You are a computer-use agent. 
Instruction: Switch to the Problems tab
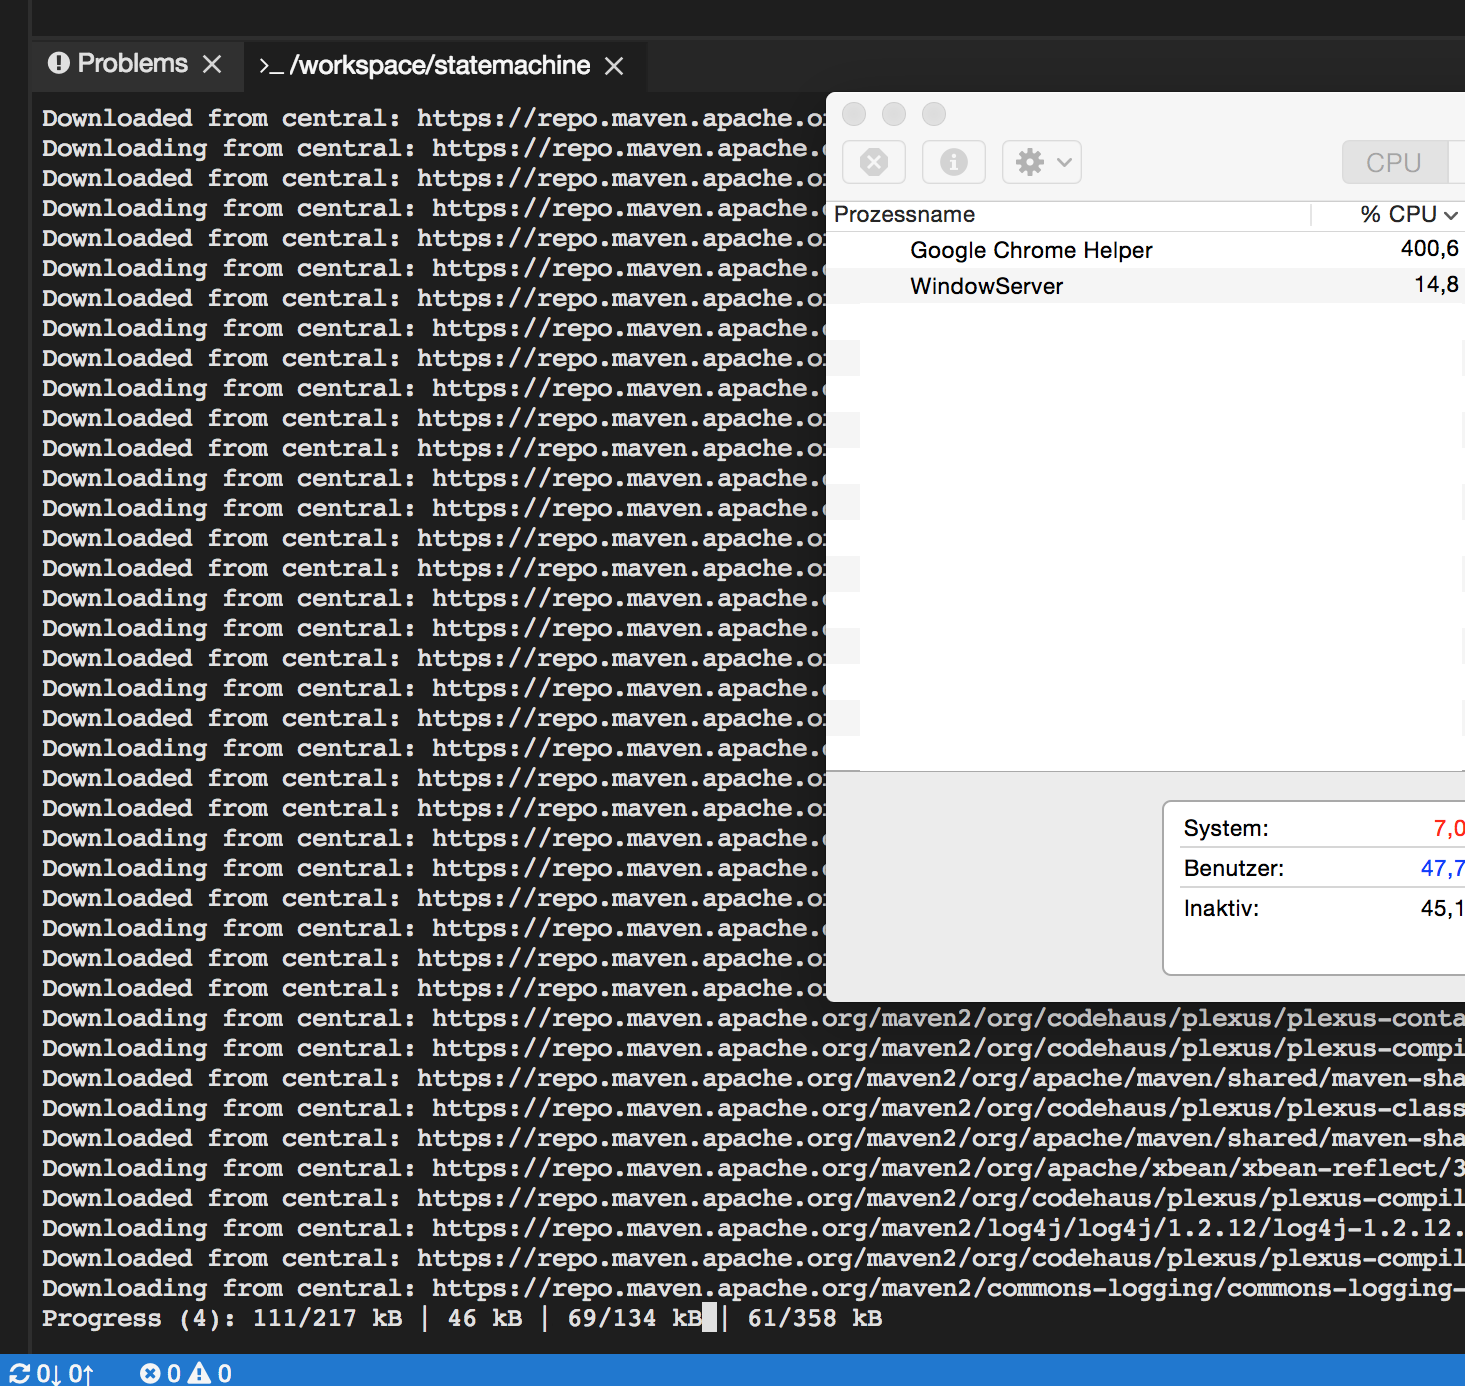[131, 63]
